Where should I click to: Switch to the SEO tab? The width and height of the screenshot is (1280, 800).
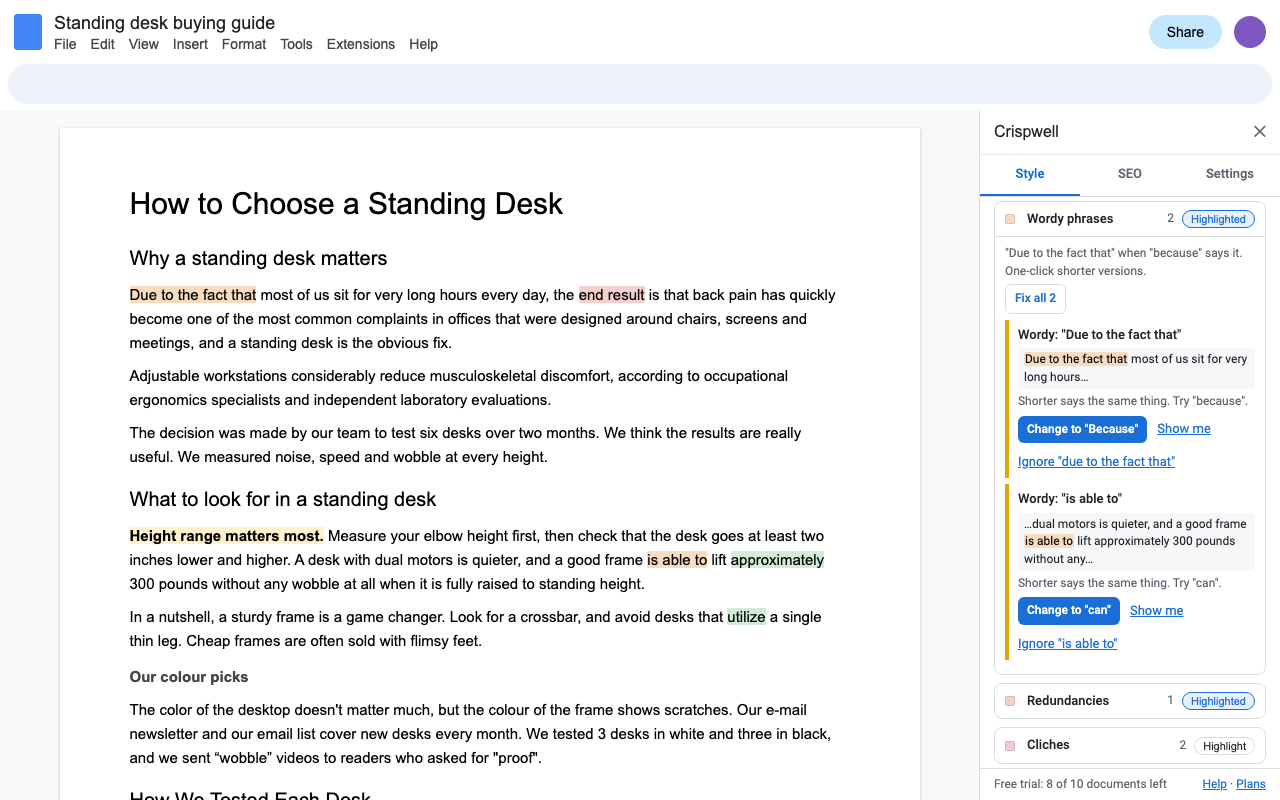[x=1130, y=174]
